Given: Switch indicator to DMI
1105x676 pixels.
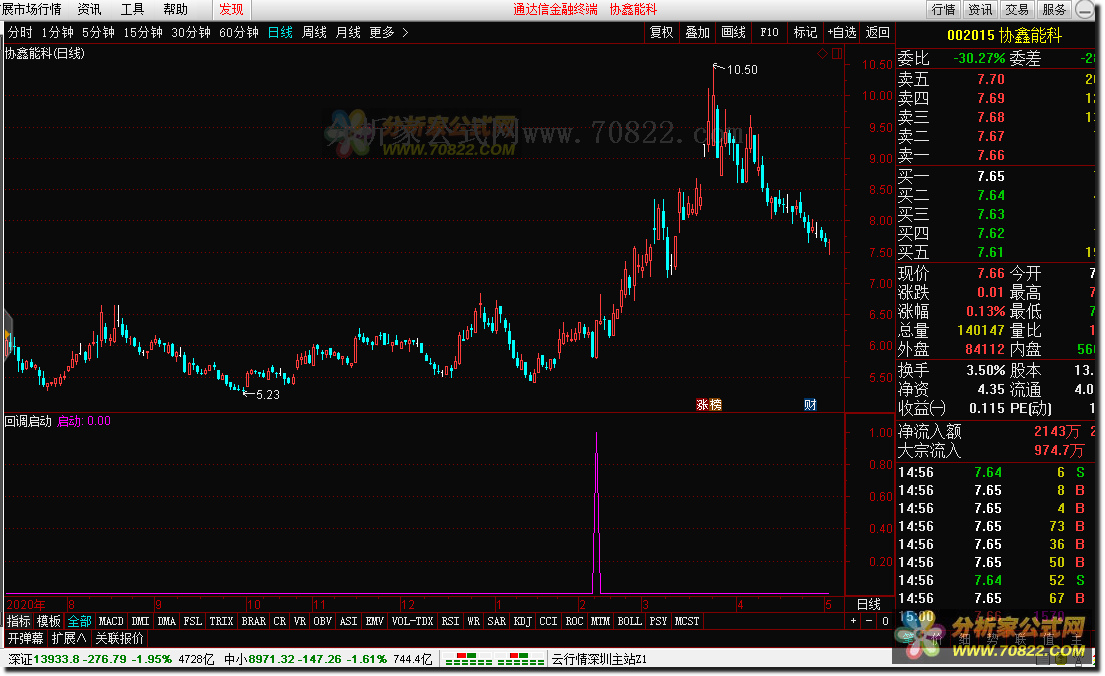Looking at the screenshot, I should point(141,621).
